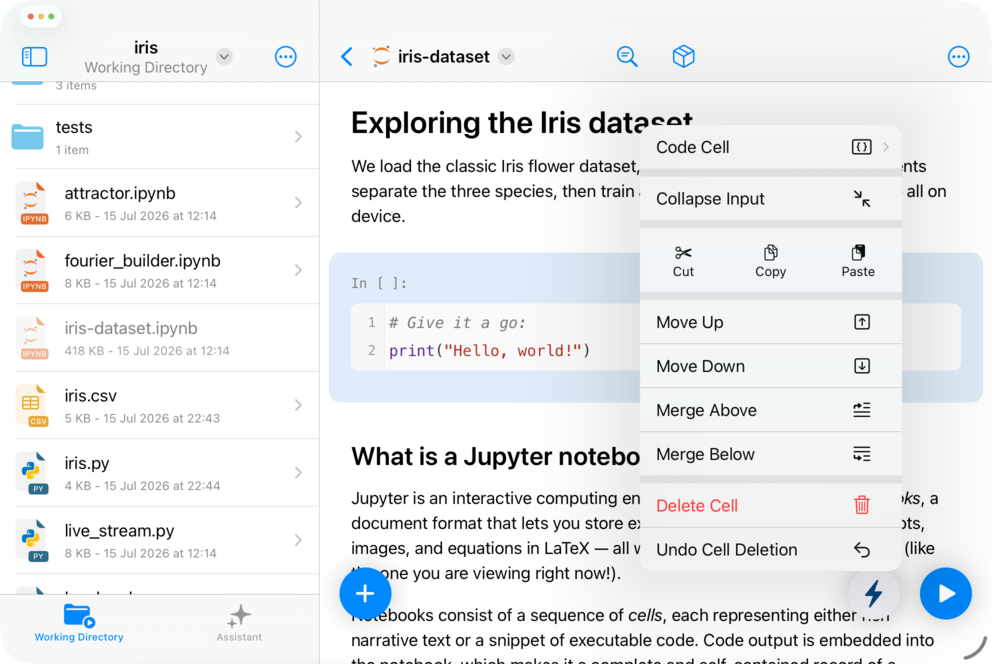Cut the cell with scissors button
992x664 pixels.
point(683,261)
